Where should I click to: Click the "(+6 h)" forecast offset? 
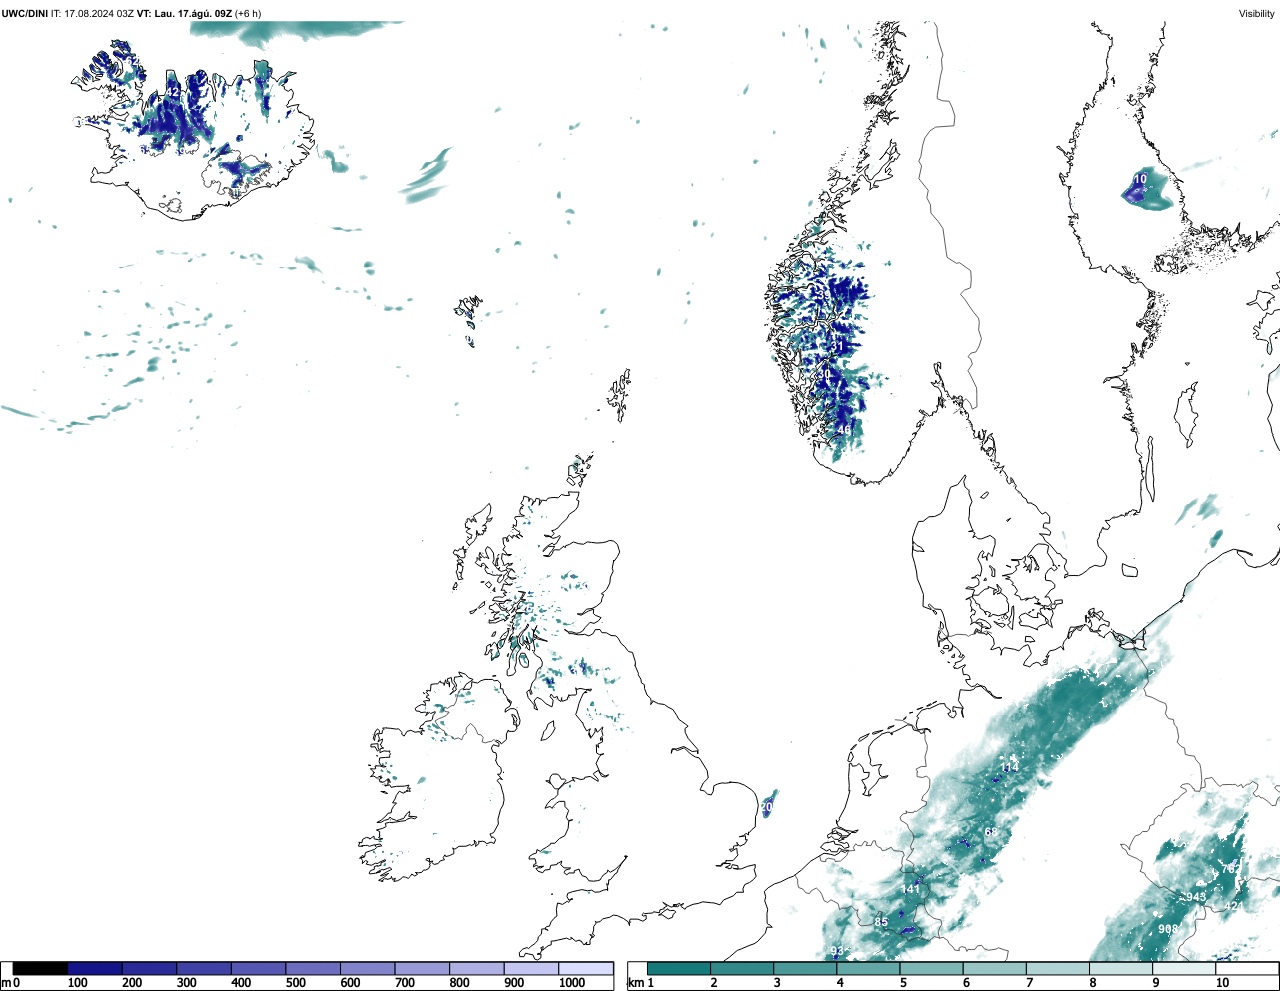(x=248, y=13)
